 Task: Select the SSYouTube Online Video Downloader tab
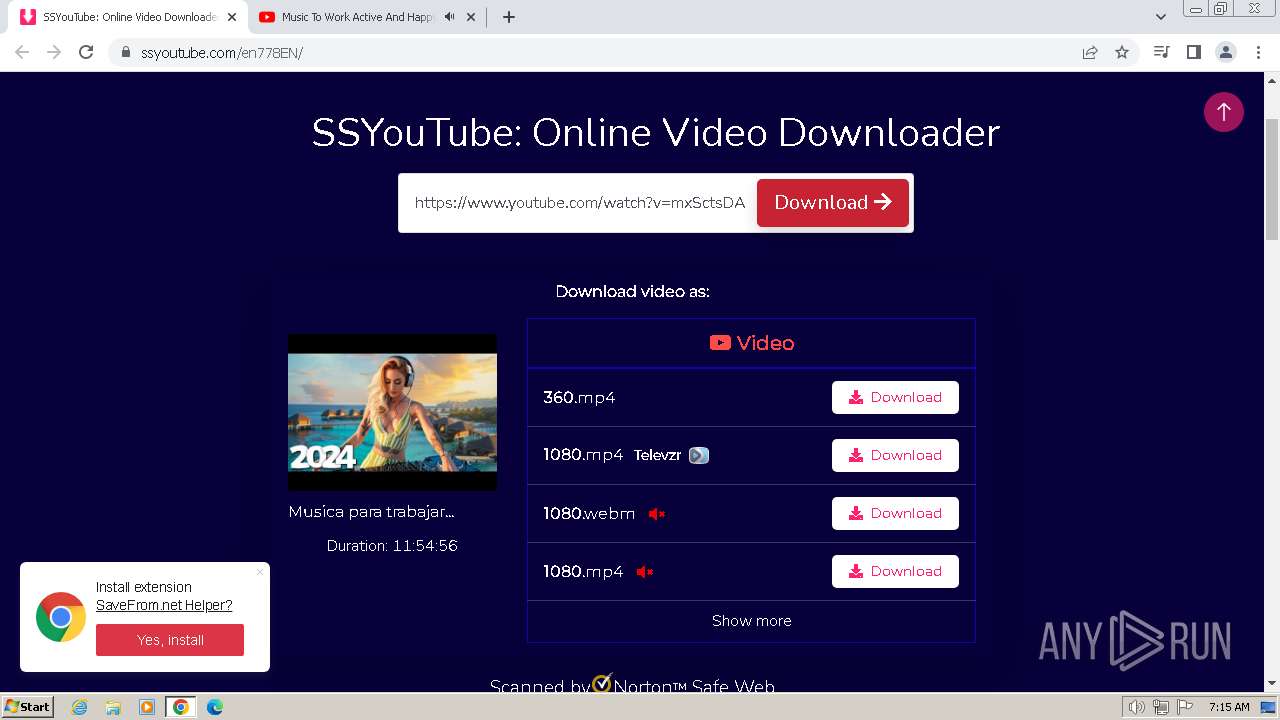pos(128,17)
